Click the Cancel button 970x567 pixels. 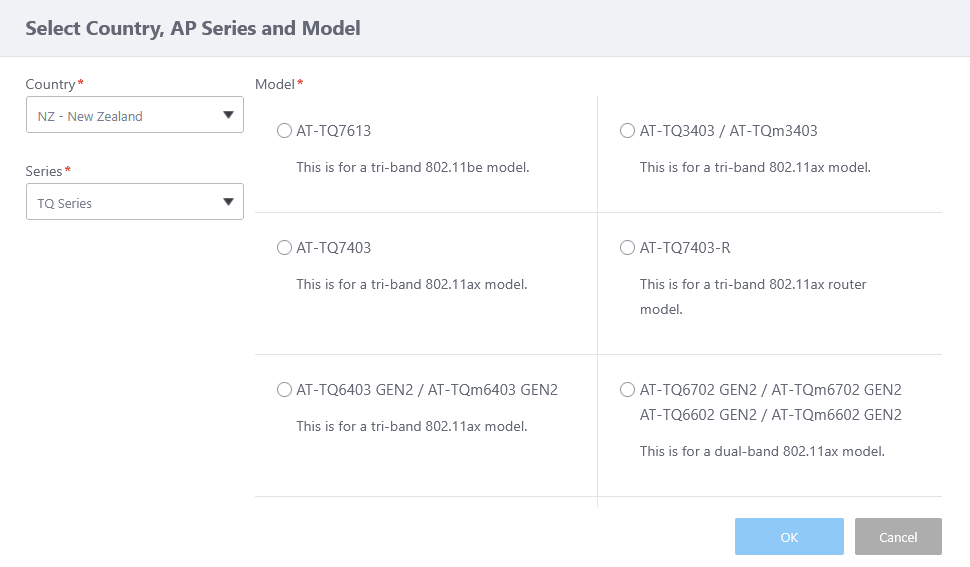pyautogui.click(x=897, y=537)
